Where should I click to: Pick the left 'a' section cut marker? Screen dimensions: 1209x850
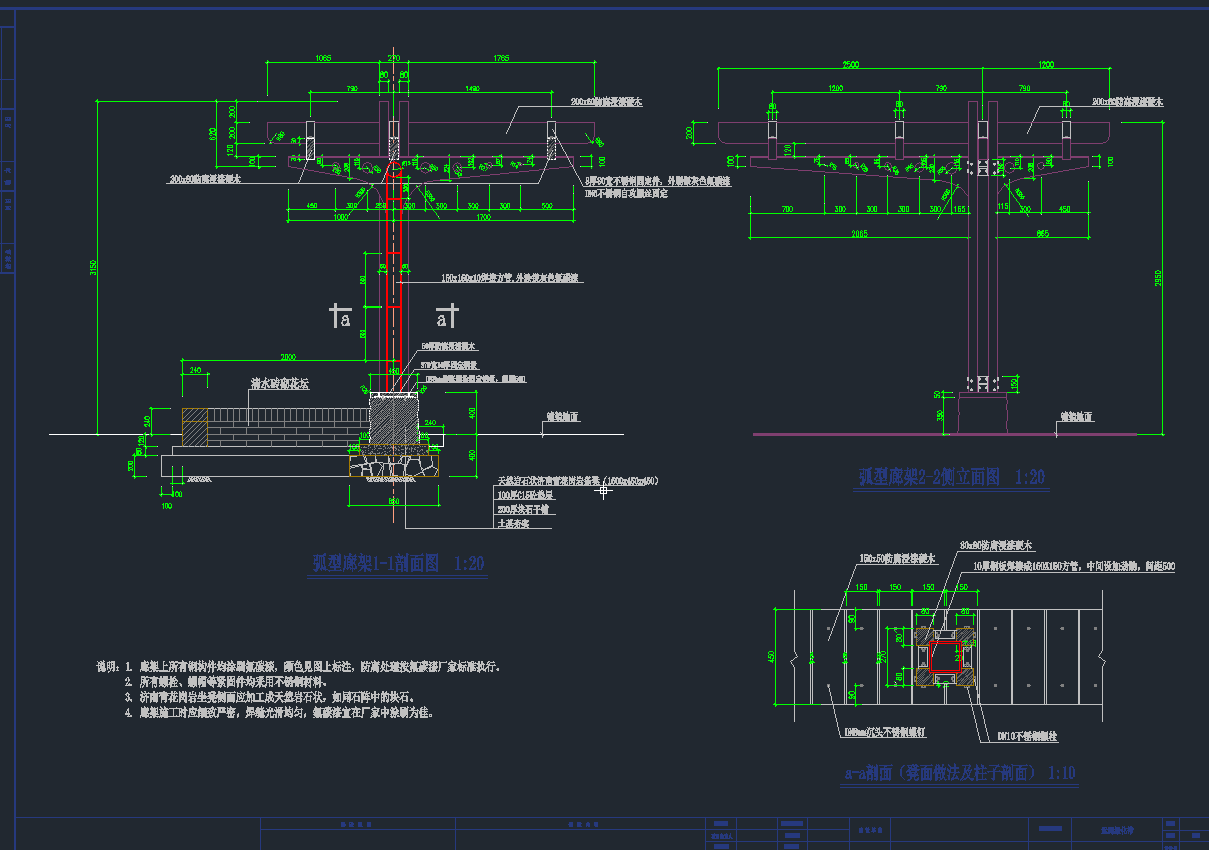pos(341,317)
